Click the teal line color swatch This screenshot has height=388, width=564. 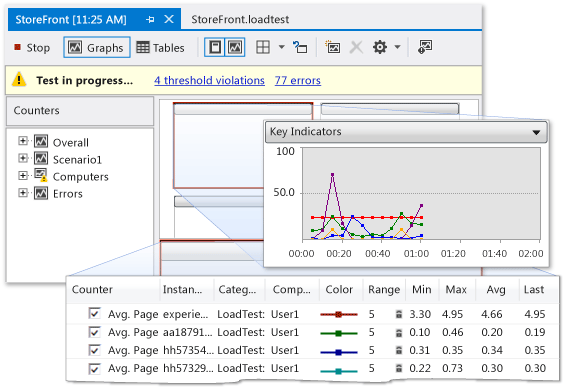pos(338,371)
